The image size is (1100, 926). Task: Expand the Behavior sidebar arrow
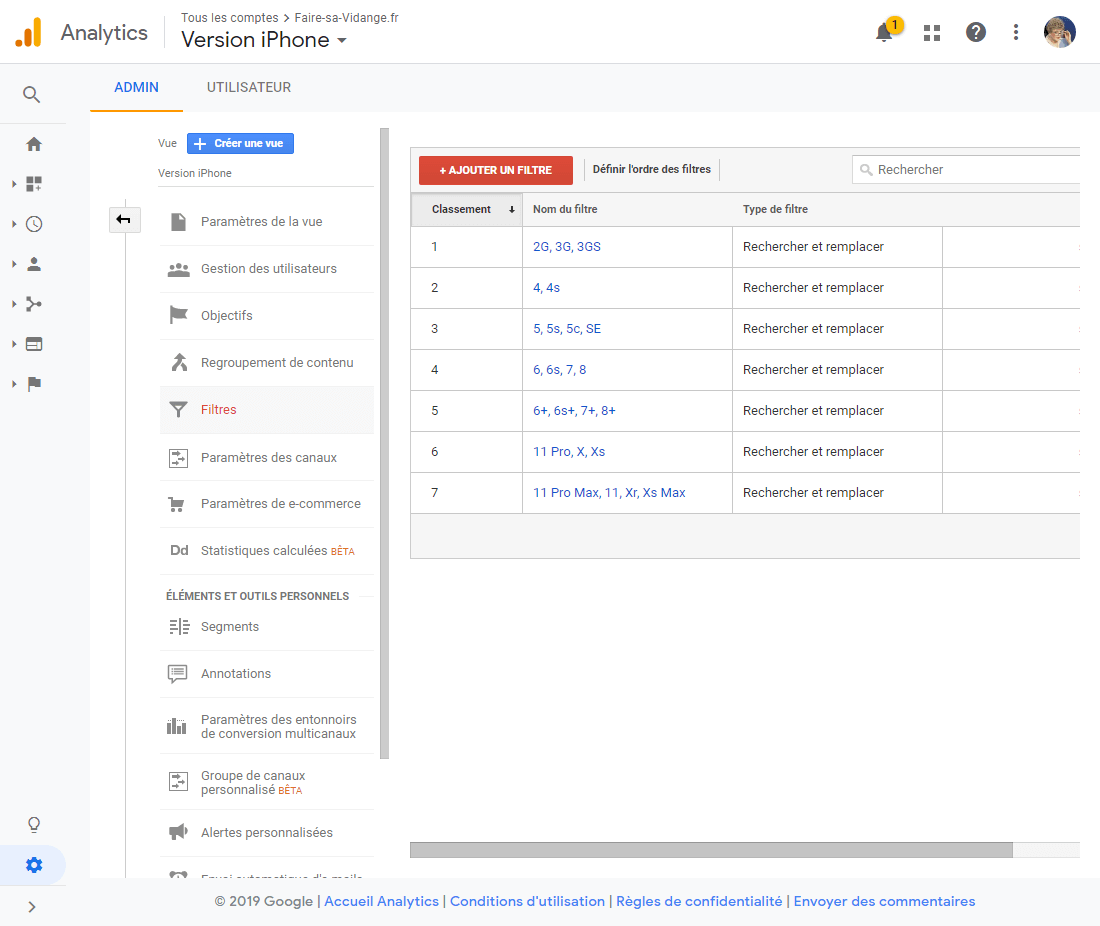tap(14, 344)
